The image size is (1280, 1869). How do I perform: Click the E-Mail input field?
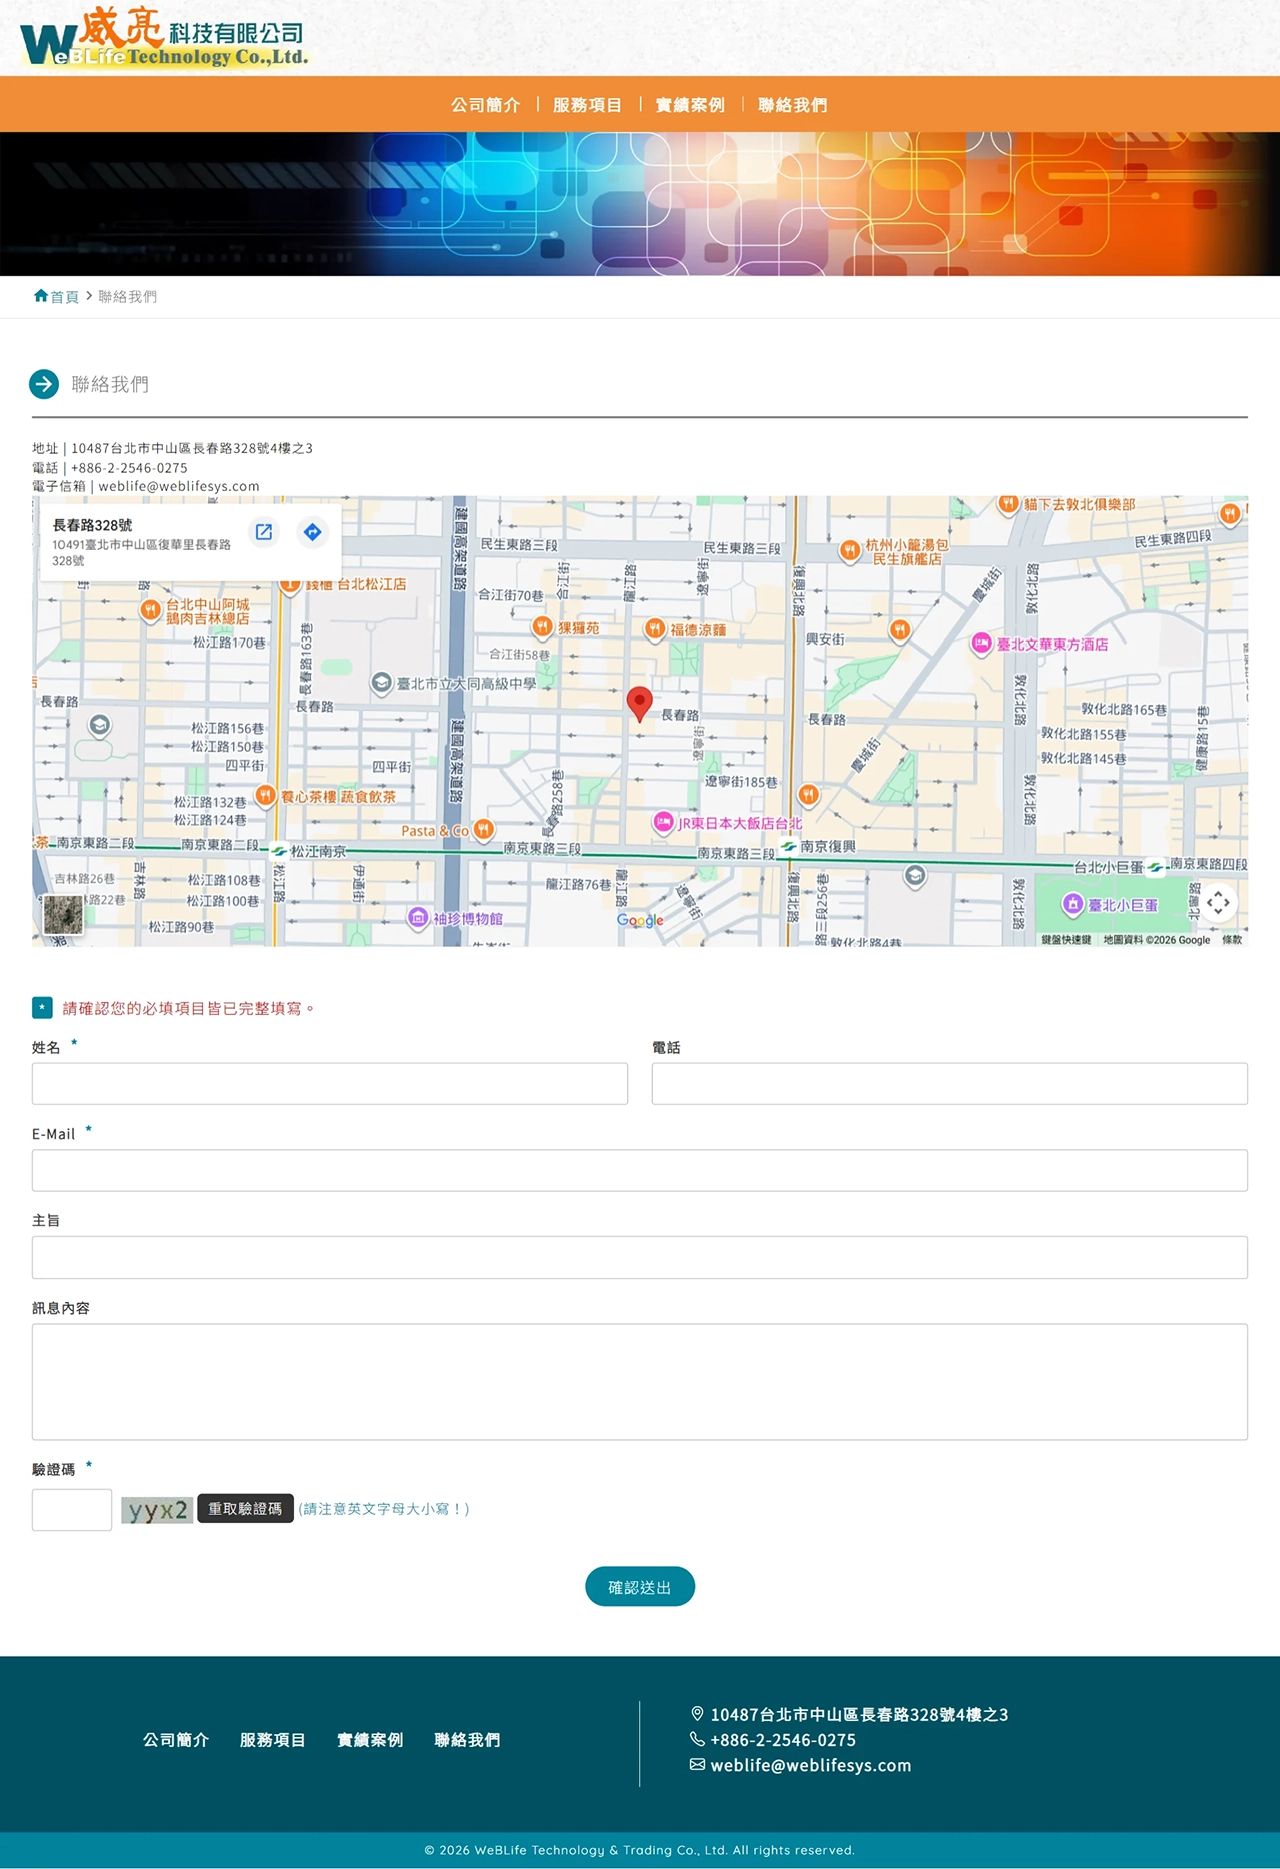(640, 1170)
